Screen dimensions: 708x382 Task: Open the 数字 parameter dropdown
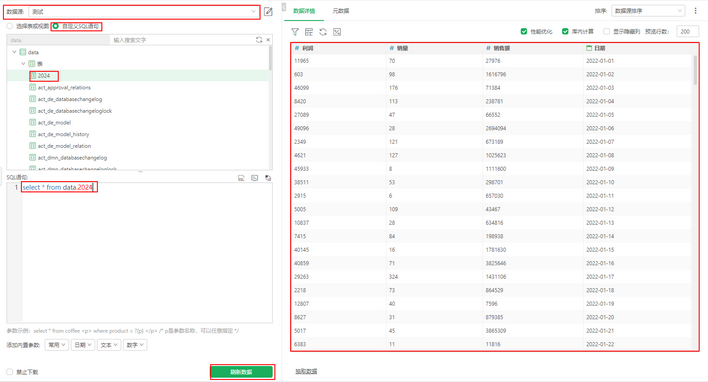click(135, 345)
